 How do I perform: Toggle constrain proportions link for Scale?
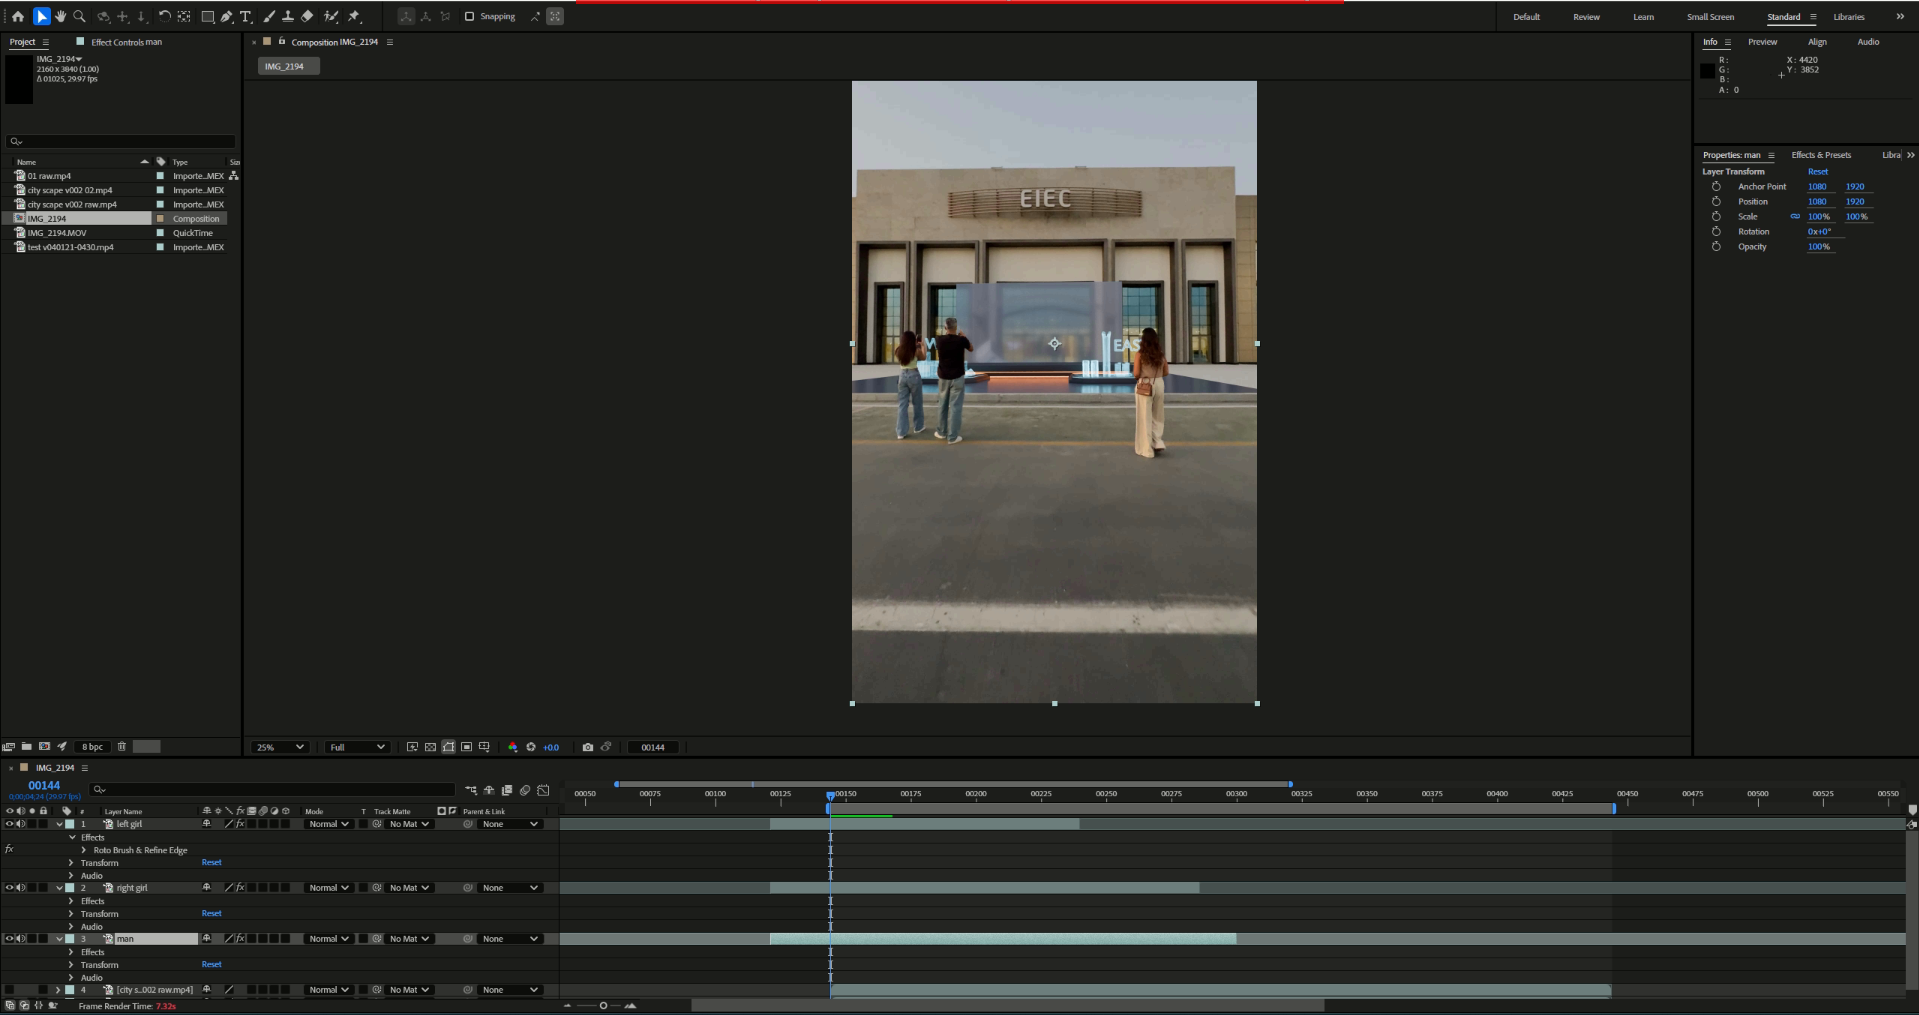1795,217
